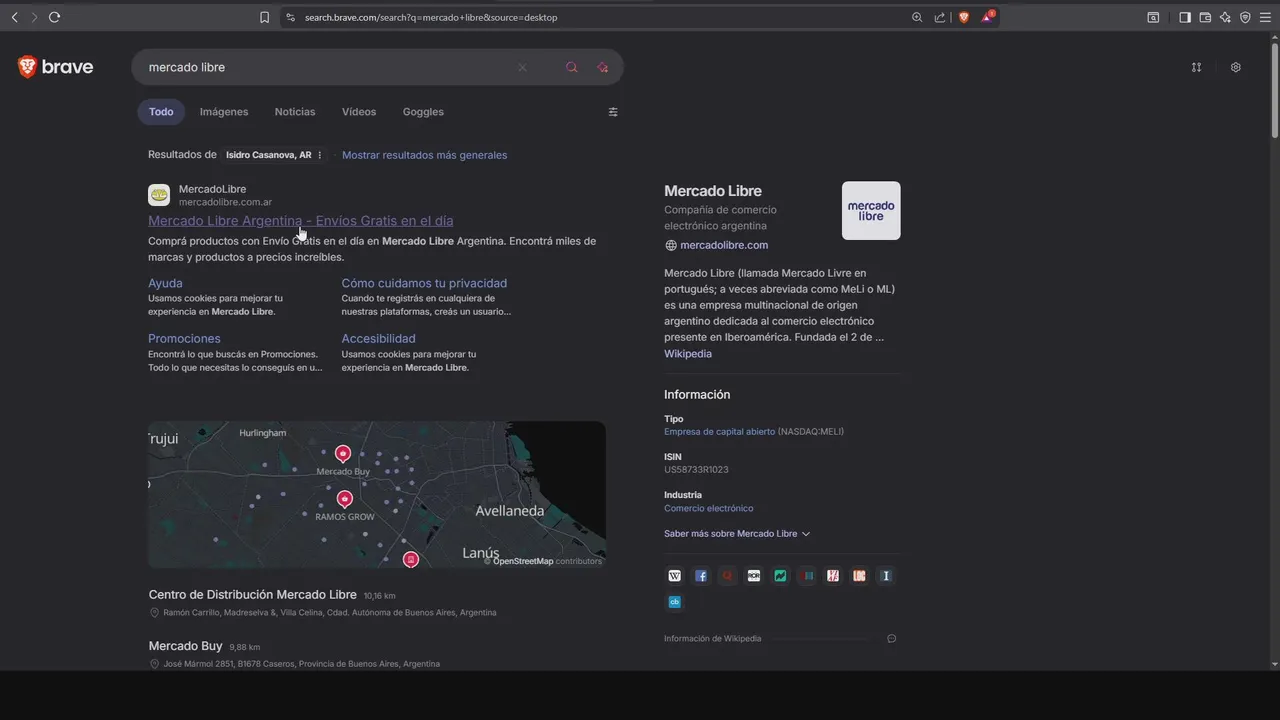1280x720 pixels.
Task: Open location options for Isidro Casanova, AR
Action: 320,155
